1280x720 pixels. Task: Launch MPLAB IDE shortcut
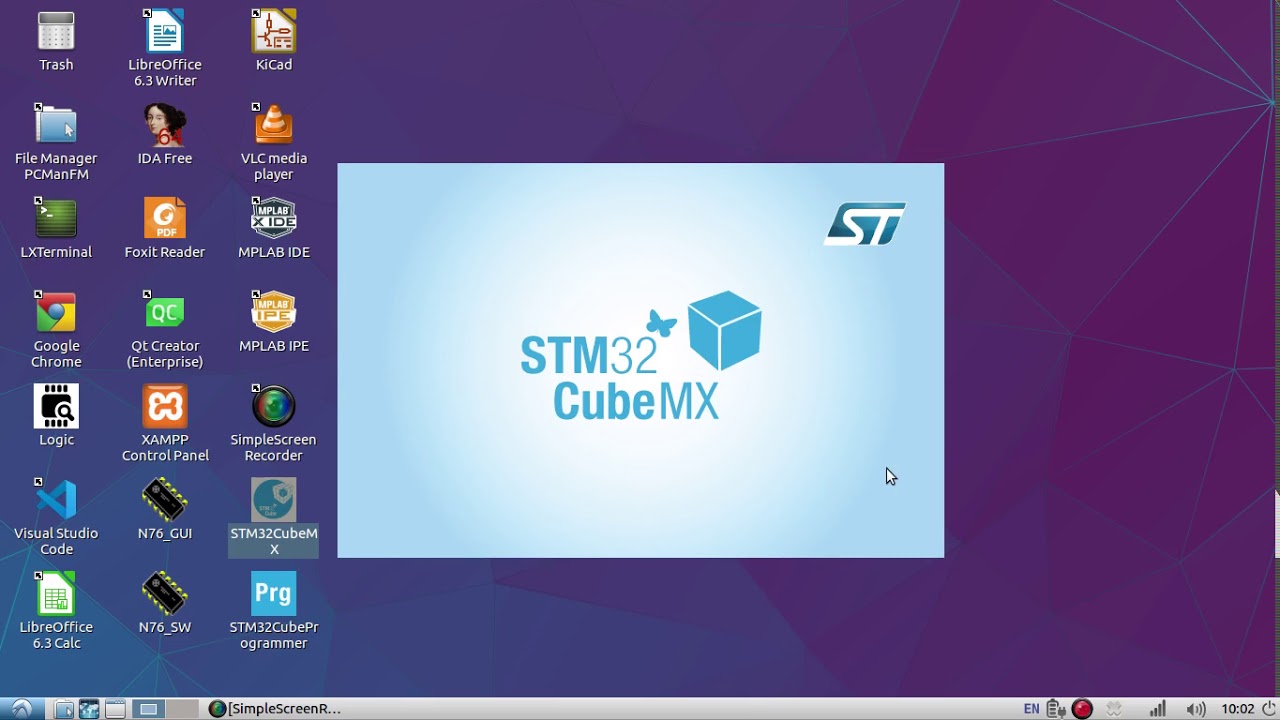pyautogui.click(x=273, y=219)
